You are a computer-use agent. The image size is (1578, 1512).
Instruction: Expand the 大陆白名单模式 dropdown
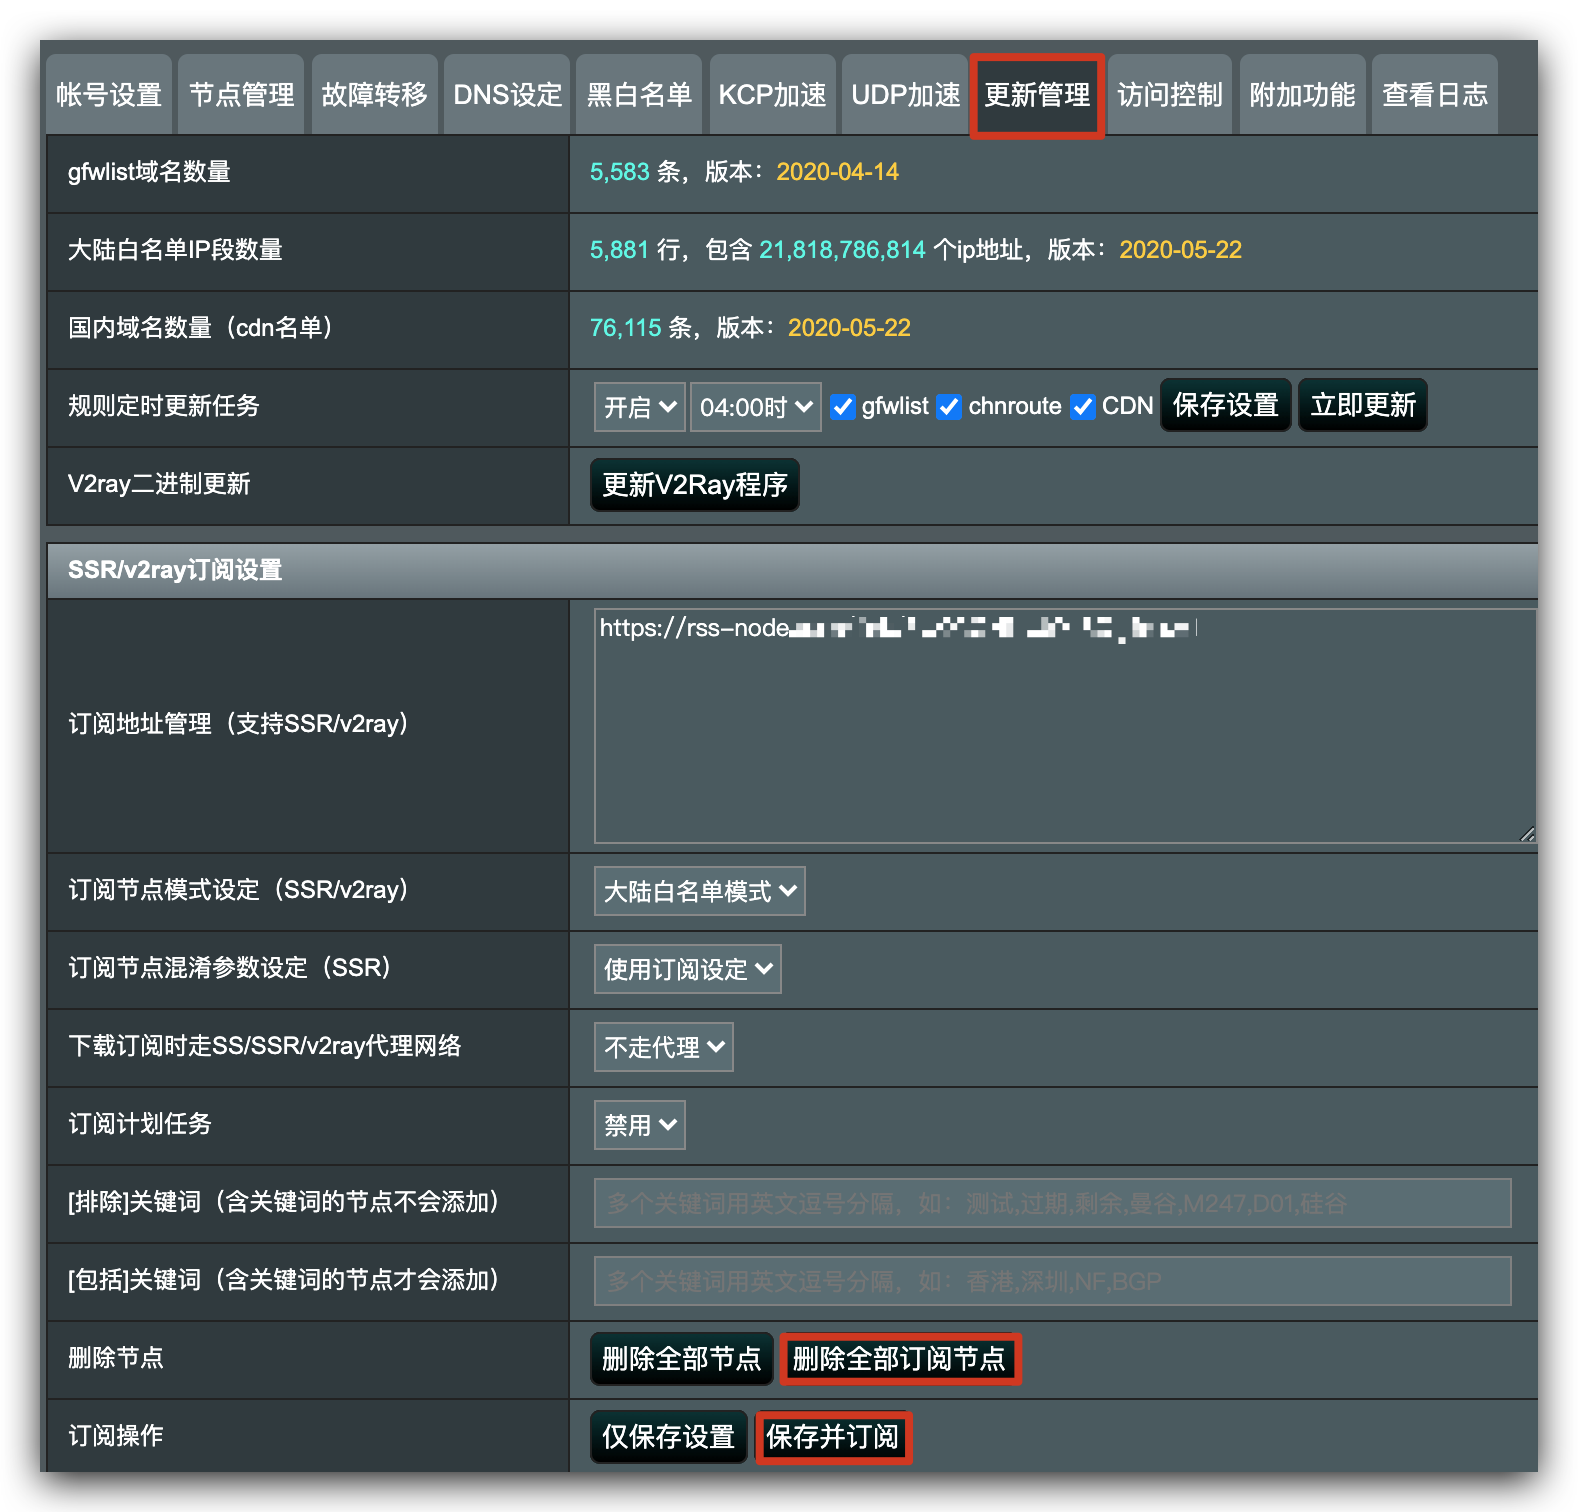pyautogui.click(x=699, y=891)
